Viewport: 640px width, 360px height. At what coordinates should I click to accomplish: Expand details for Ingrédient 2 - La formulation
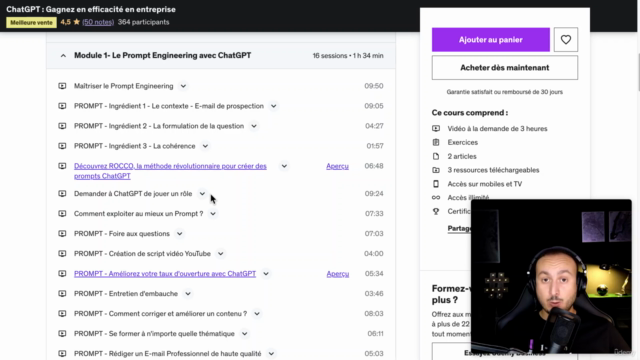(x=254, y=126)
